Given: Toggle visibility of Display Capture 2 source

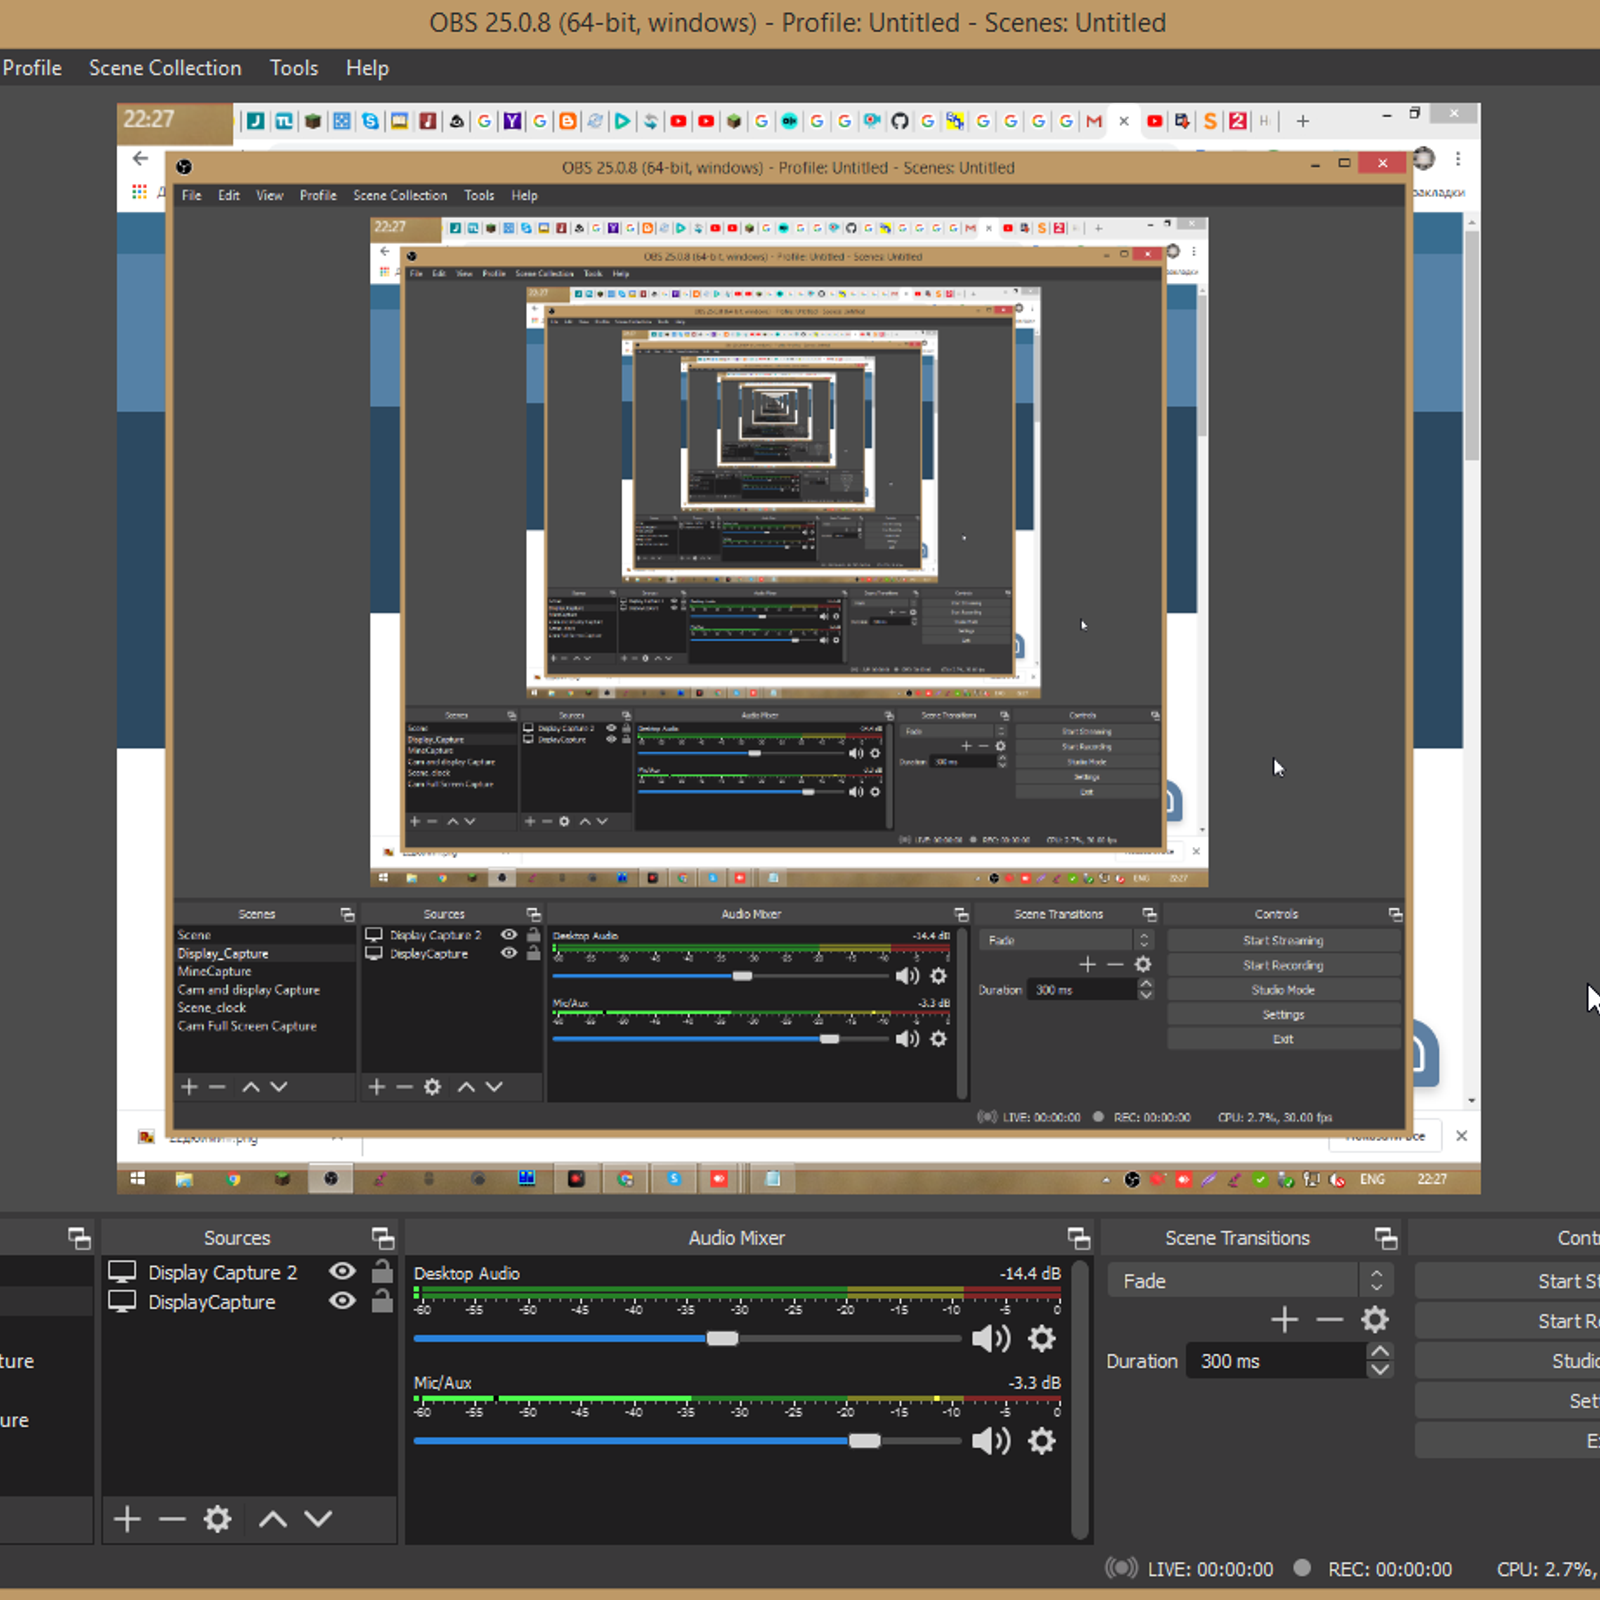Looking at the screenshot, I should pos(342,1271).
